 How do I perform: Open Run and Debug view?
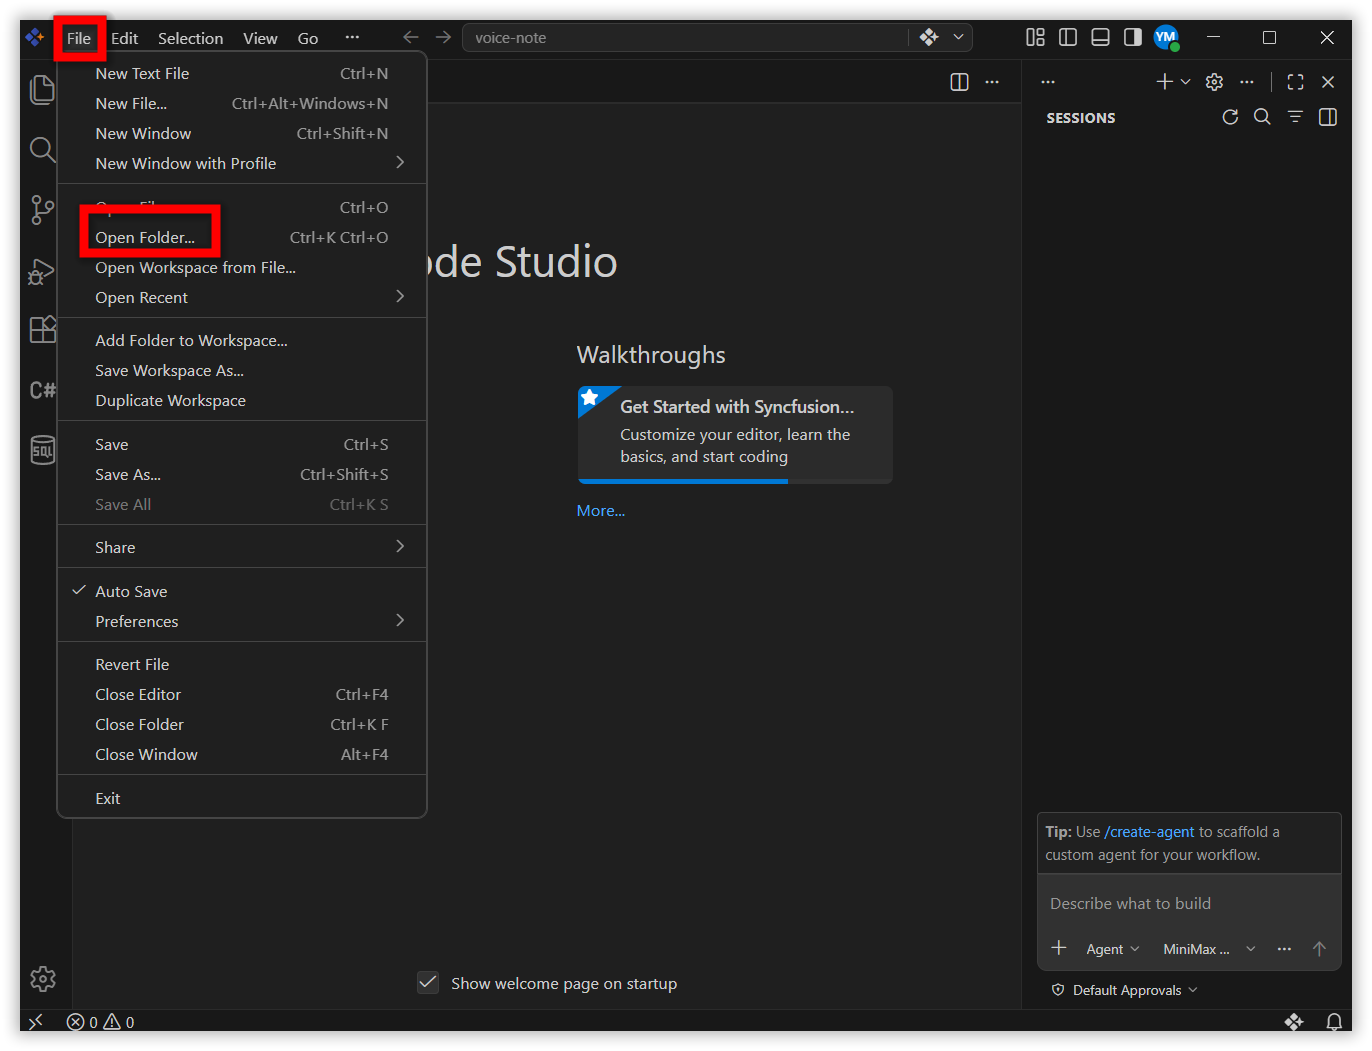tap(42, 271)
